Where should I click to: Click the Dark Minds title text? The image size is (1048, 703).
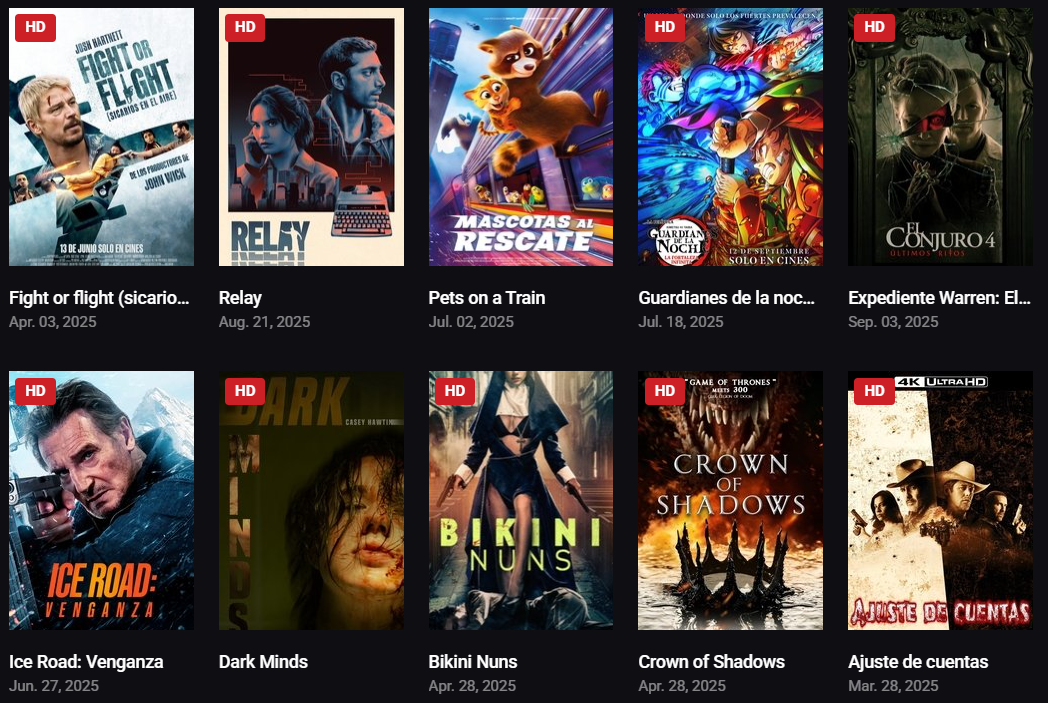(x=263, y=662)
